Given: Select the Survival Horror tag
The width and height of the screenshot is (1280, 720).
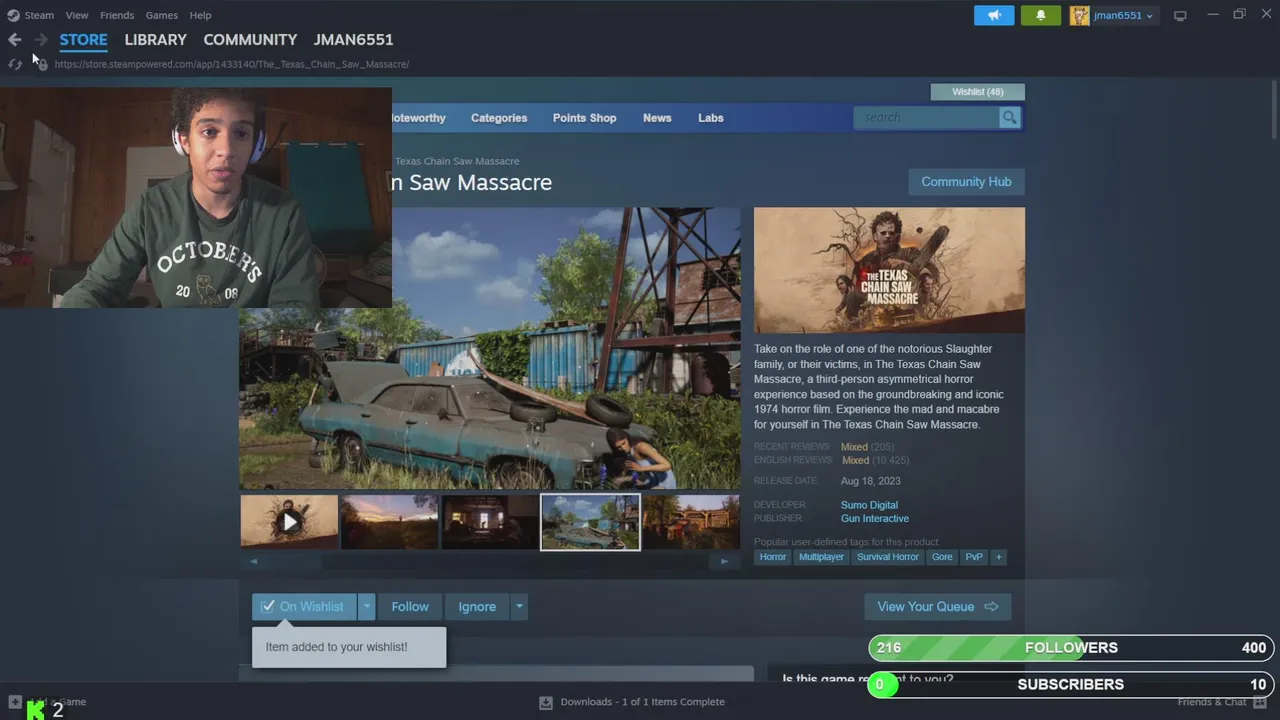Looking at the screenshot, I should (x=887, y=557).
